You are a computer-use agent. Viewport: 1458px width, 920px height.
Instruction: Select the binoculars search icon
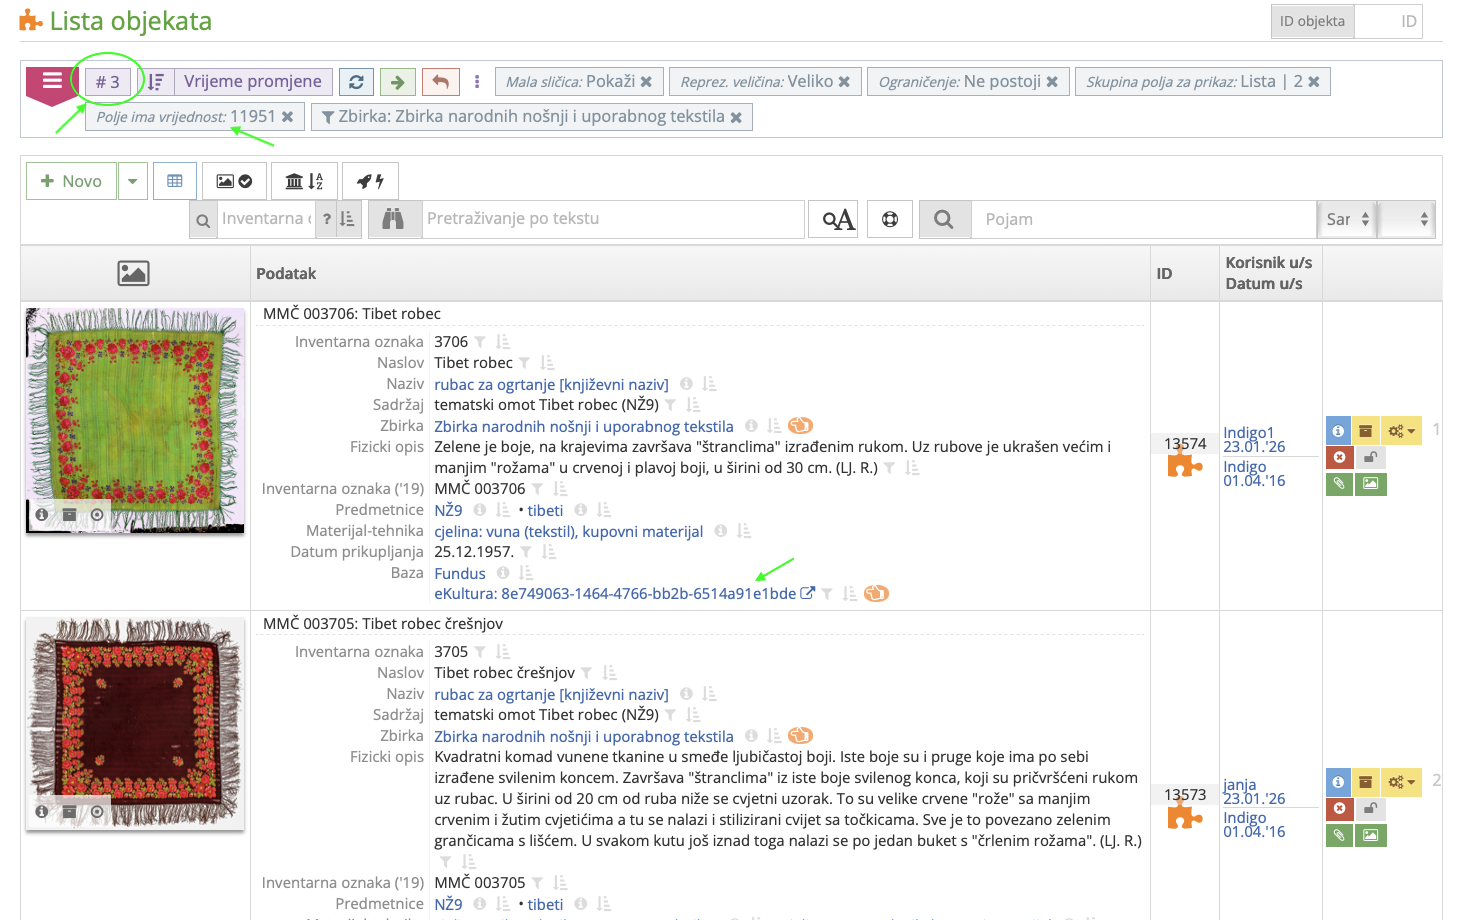tap(394, 218)
